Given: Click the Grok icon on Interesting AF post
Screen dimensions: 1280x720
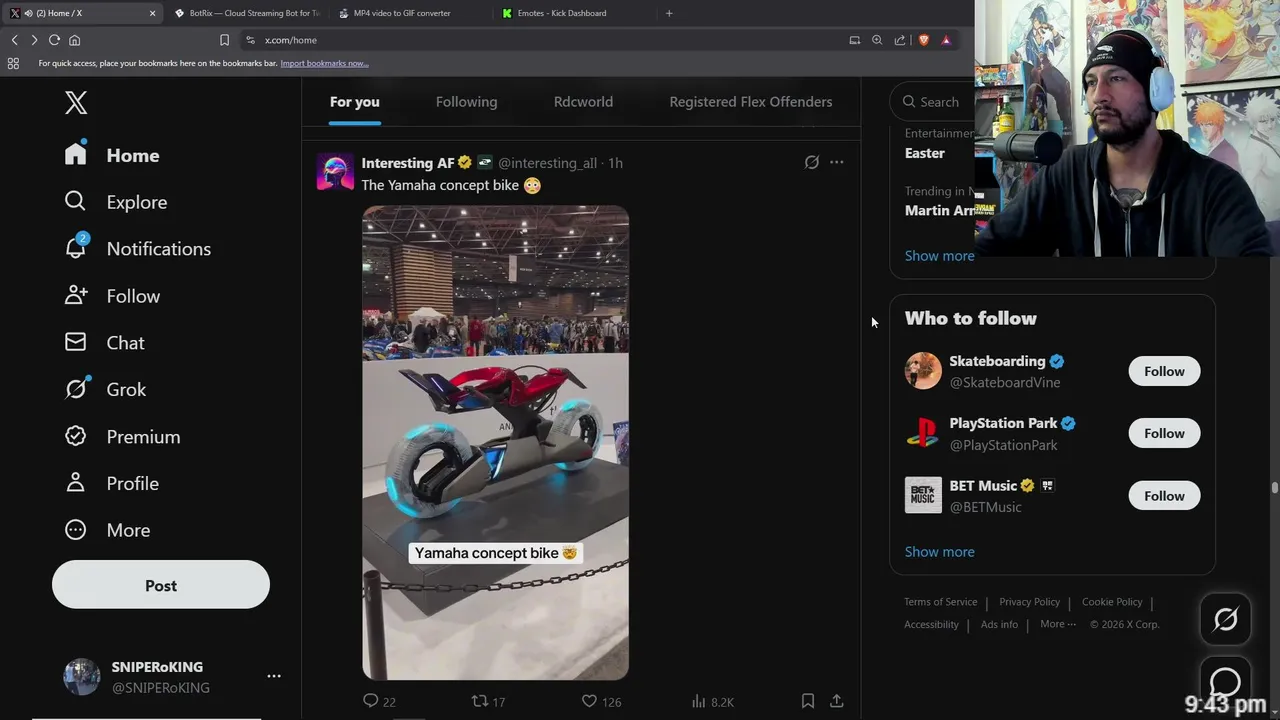Looking at the screenshot, I should tap(812, 162).
